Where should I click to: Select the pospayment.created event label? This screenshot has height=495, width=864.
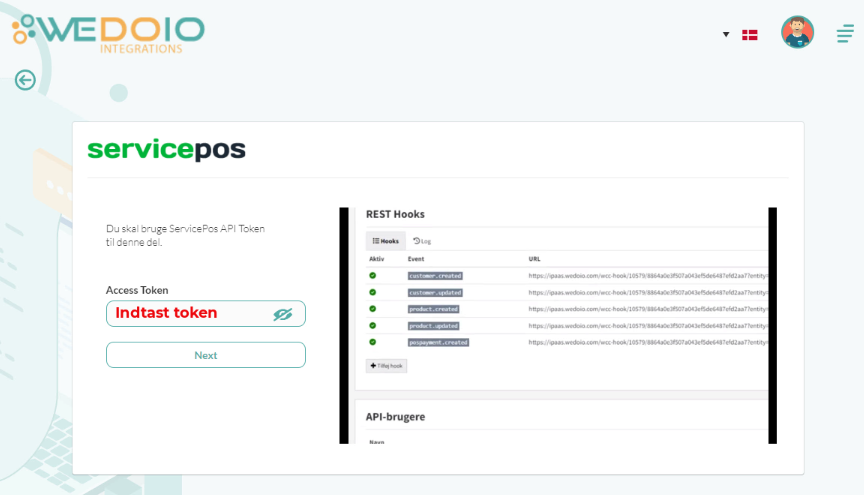[x=439, y=342]
